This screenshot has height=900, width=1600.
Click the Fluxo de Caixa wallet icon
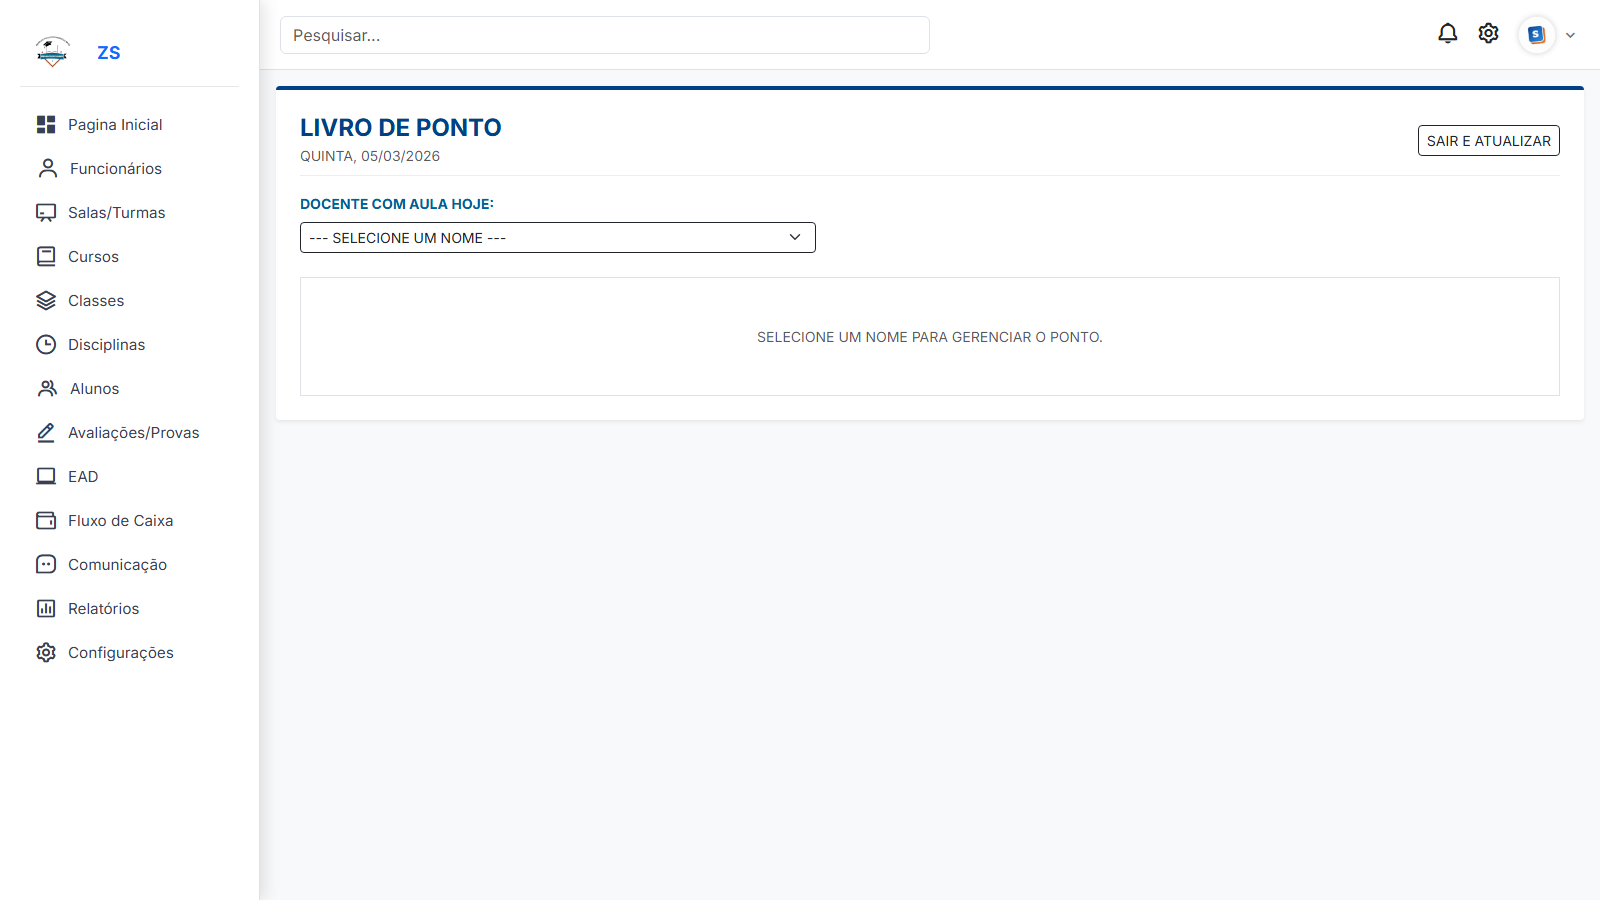pos(46,521)
